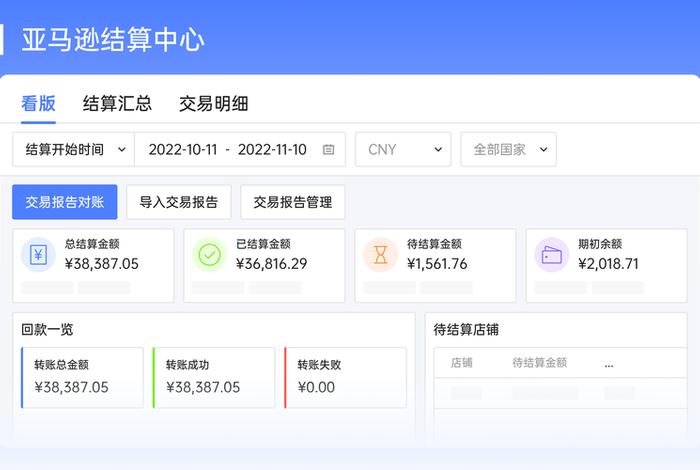700x470 pixels.
Task: Click the calendar icon in date range
Action: point(328,150)
